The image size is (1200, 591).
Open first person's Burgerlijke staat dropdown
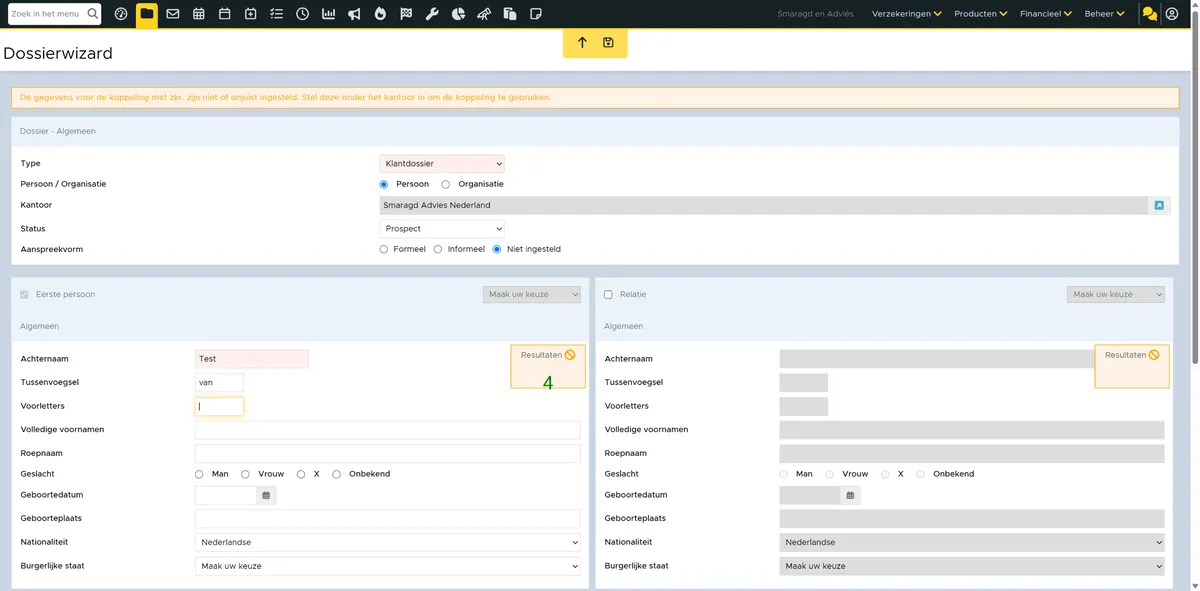point(388,566)
